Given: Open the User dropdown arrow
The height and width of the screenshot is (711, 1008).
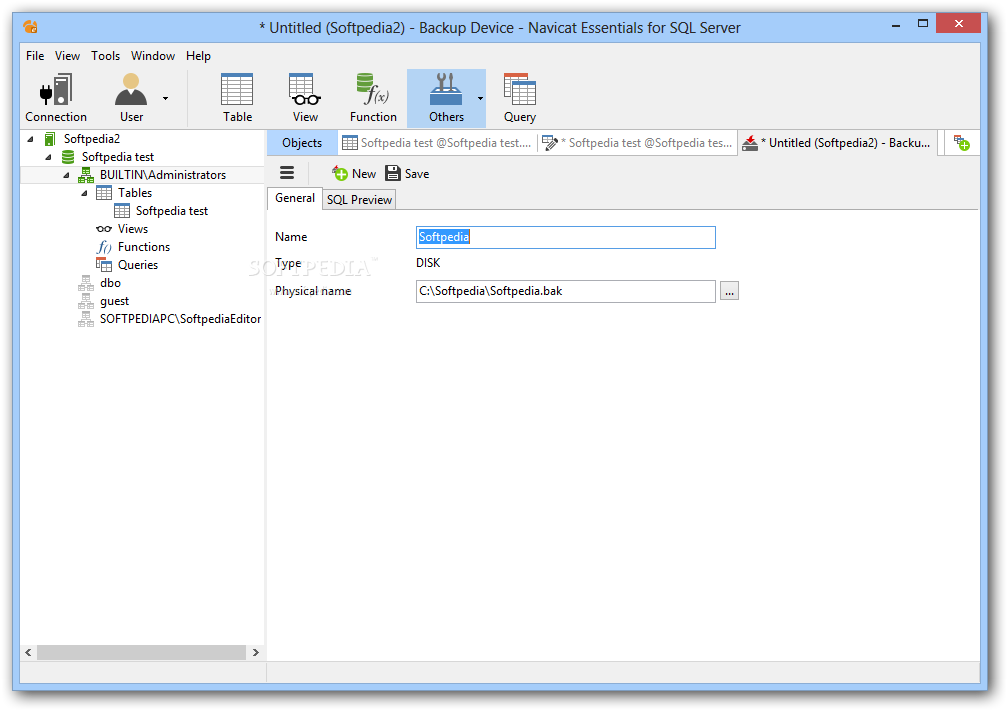Looking at the screenshot, I should click(x=165, y=98).
